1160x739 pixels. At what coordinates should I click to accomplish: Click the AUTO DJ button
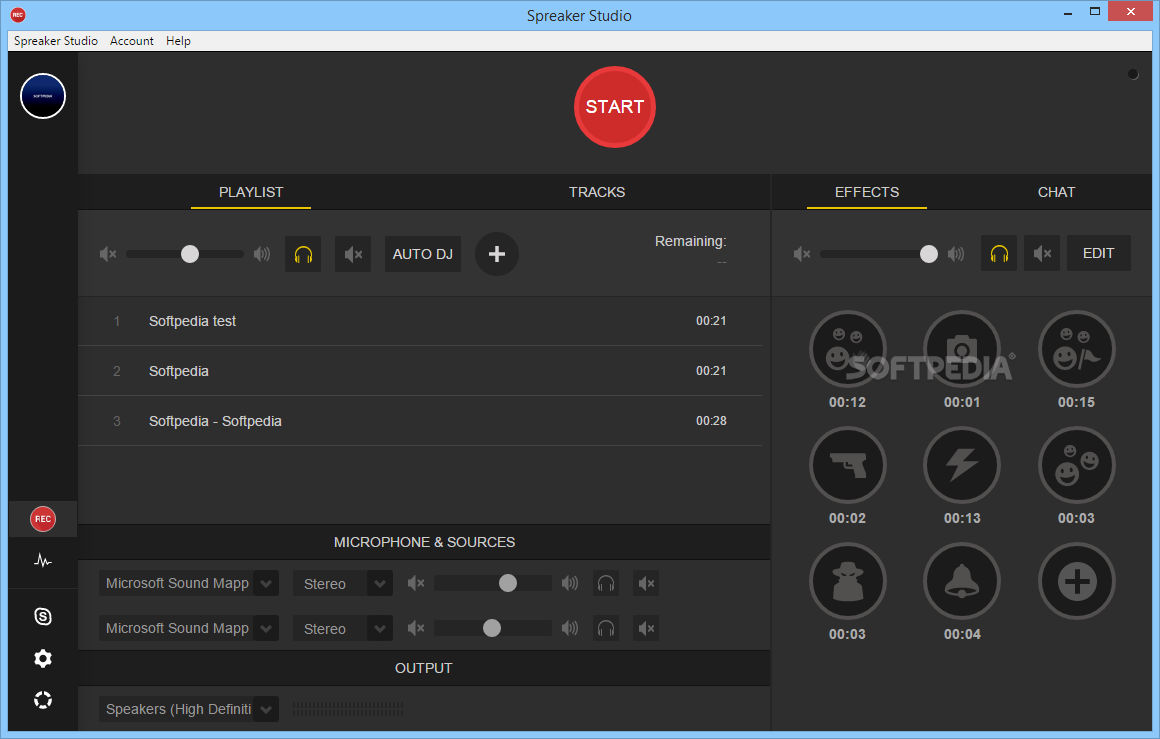point(423,254)
